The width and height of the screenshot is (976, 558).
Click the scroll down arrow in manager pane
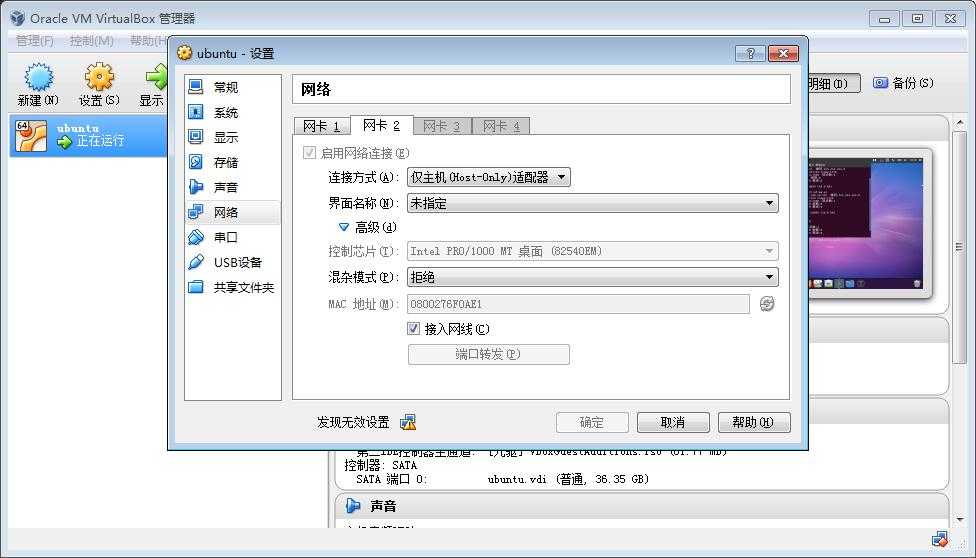[959, 519]
